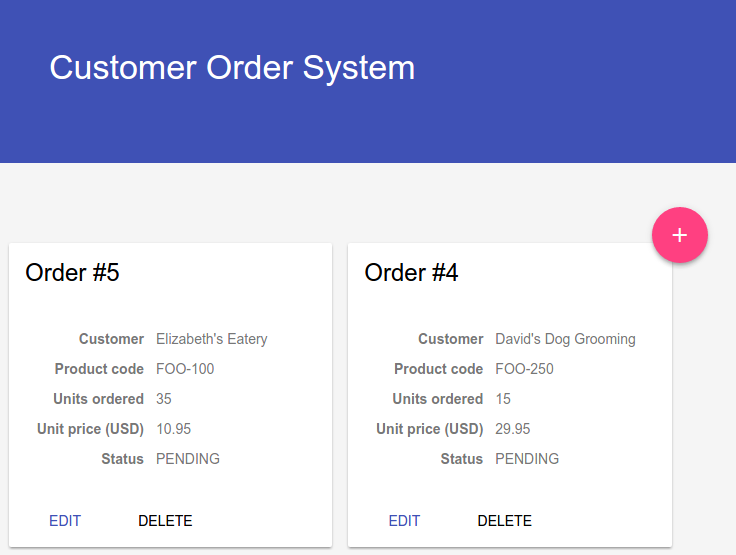Click the product code FOO-250
Viewport: 736px width, 555px height.
tap(524, 369)
